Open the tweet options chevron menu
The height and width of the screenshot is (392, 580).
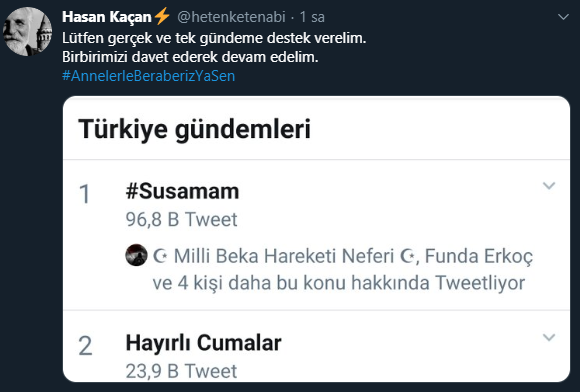[563, 17]
